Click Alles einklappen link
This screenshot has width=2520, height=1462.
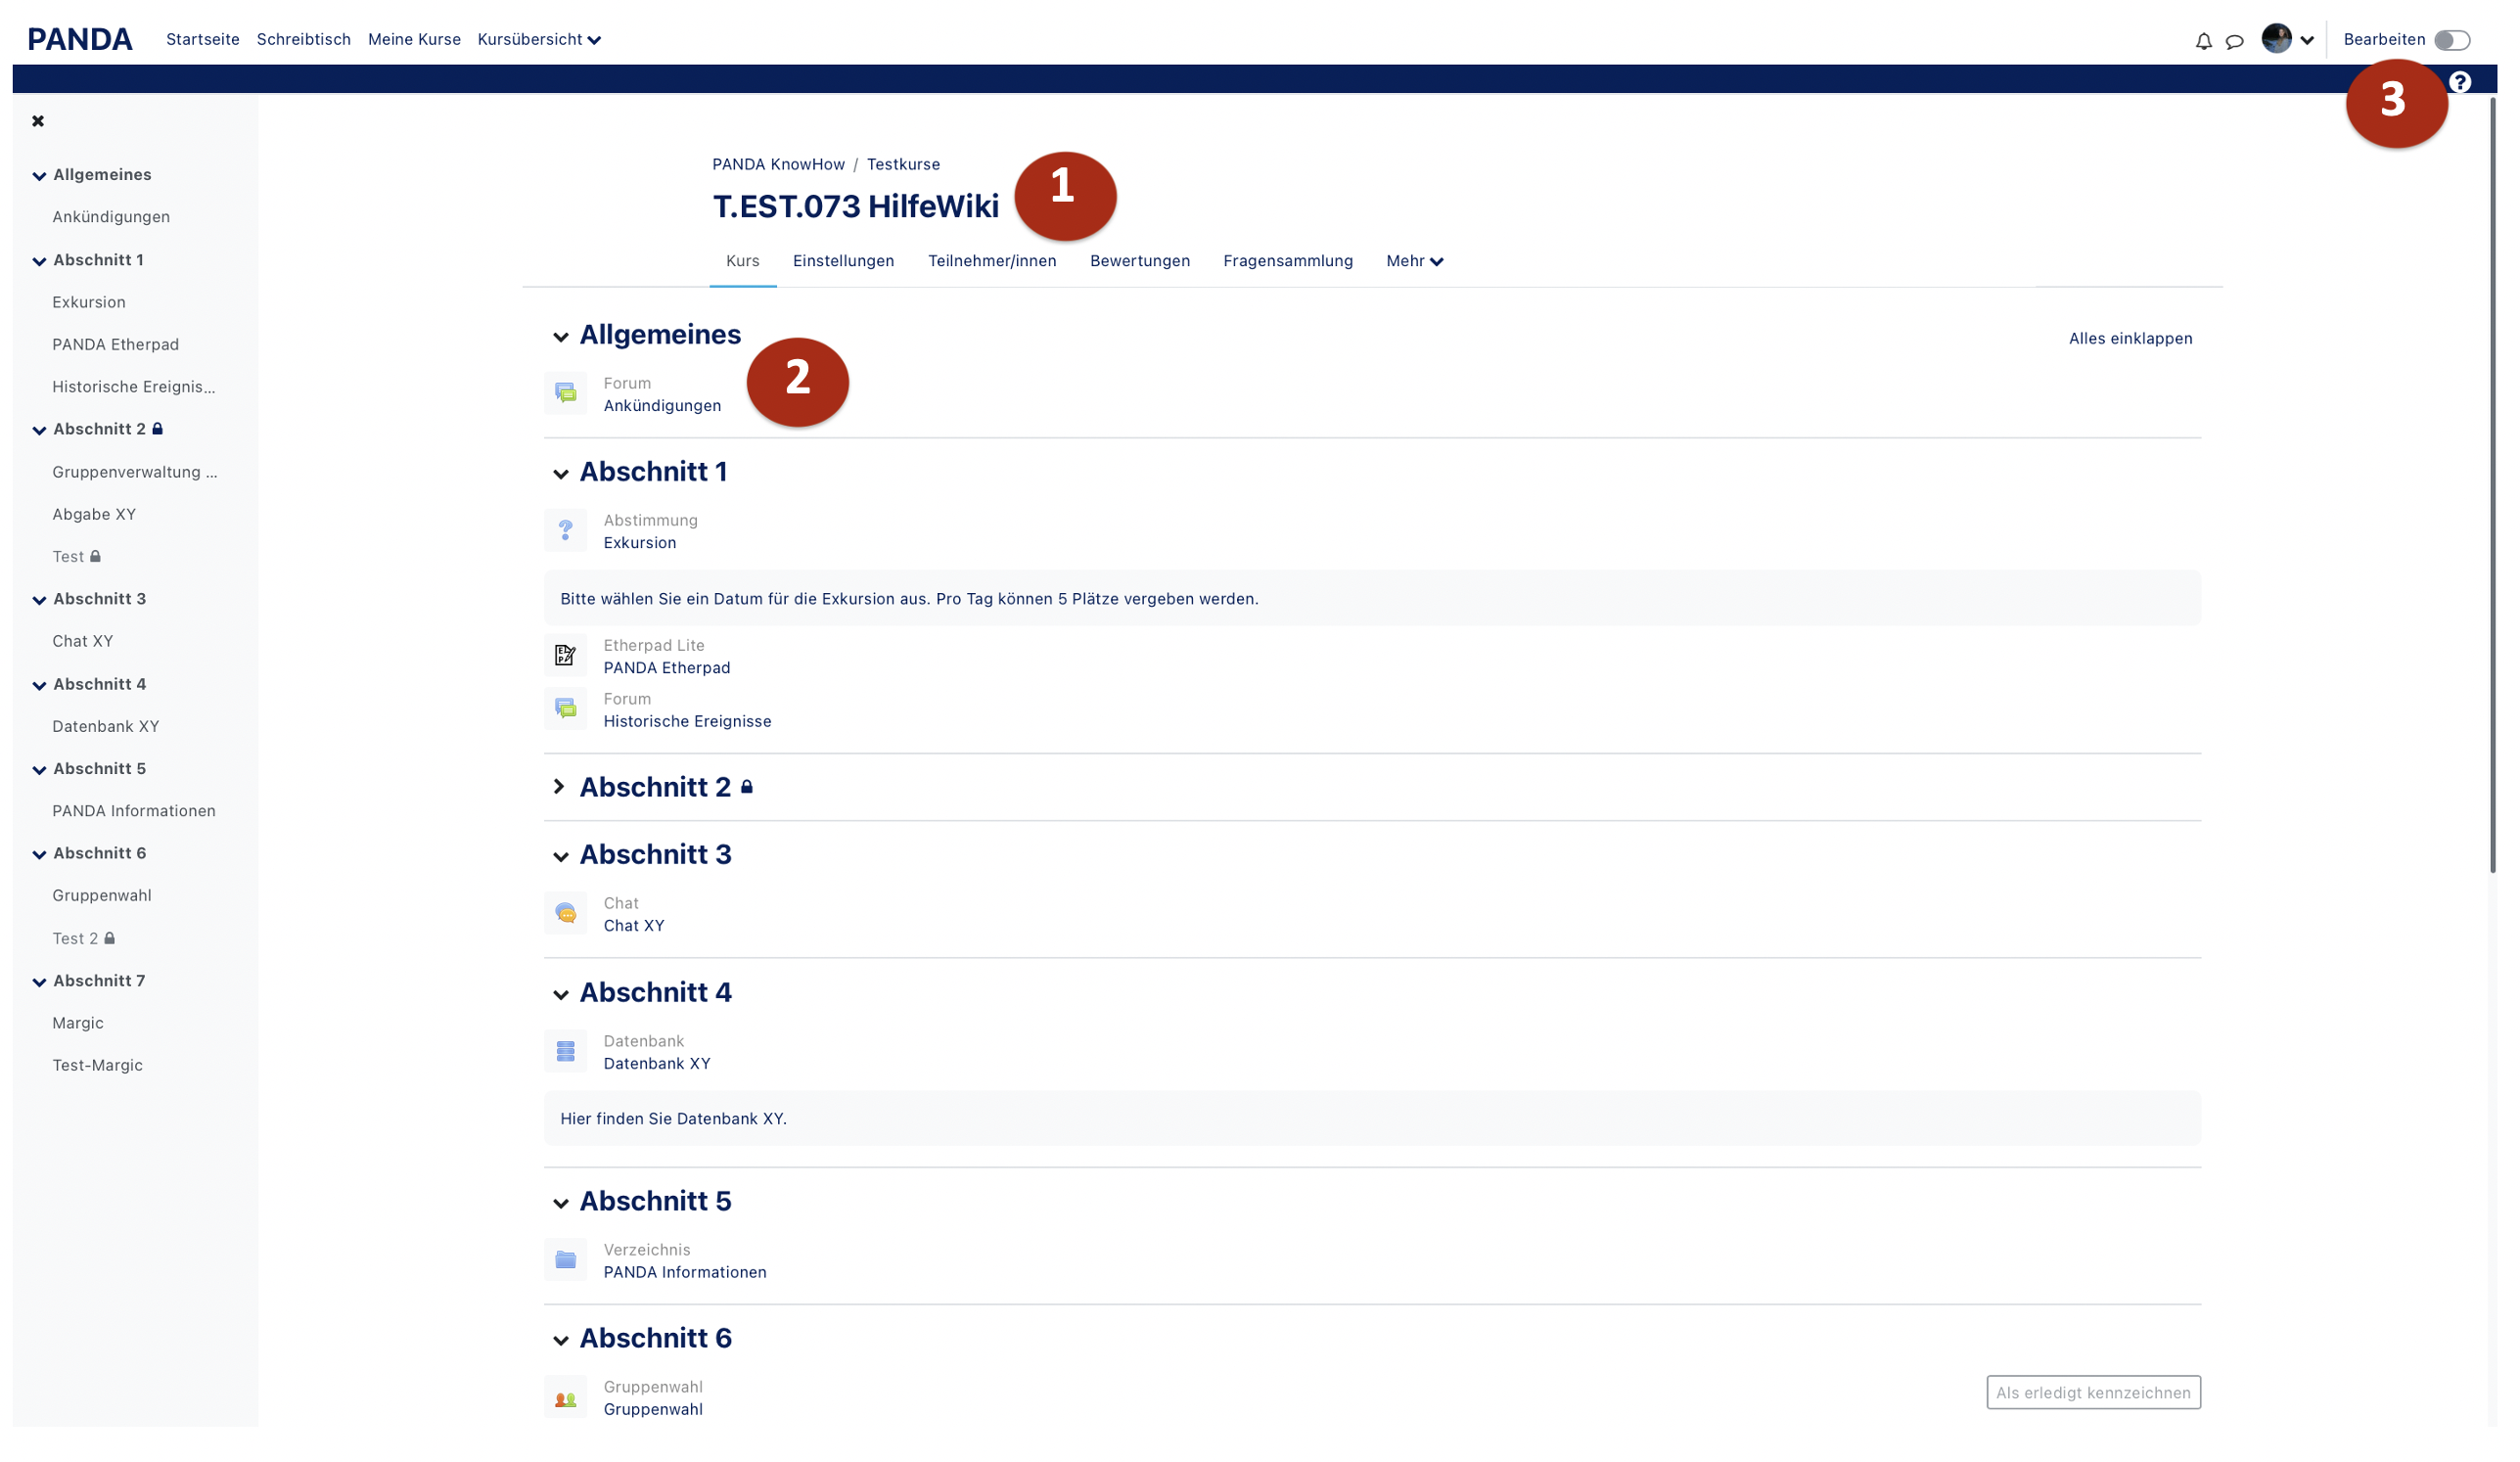click(x=2130, y=338)
